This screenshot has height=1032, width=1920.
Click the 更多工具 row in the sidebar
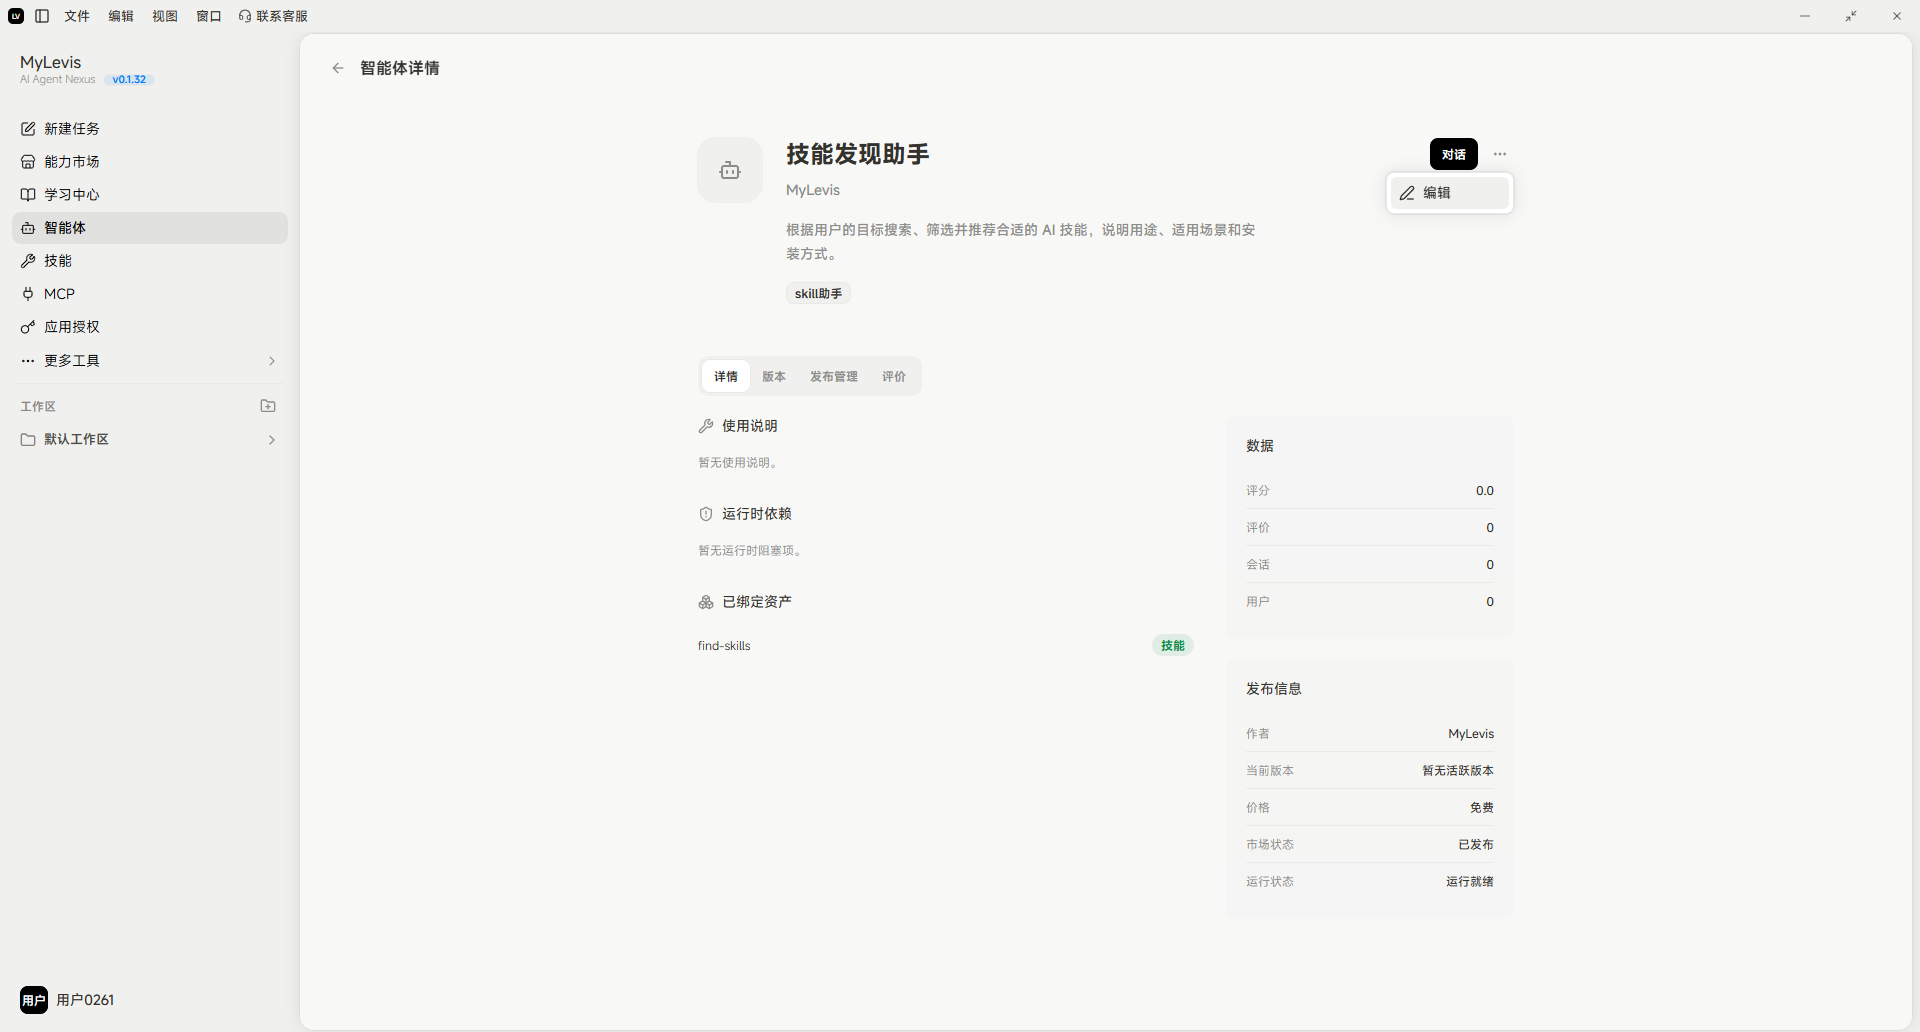pyautogui.click(x=150, y=361)
